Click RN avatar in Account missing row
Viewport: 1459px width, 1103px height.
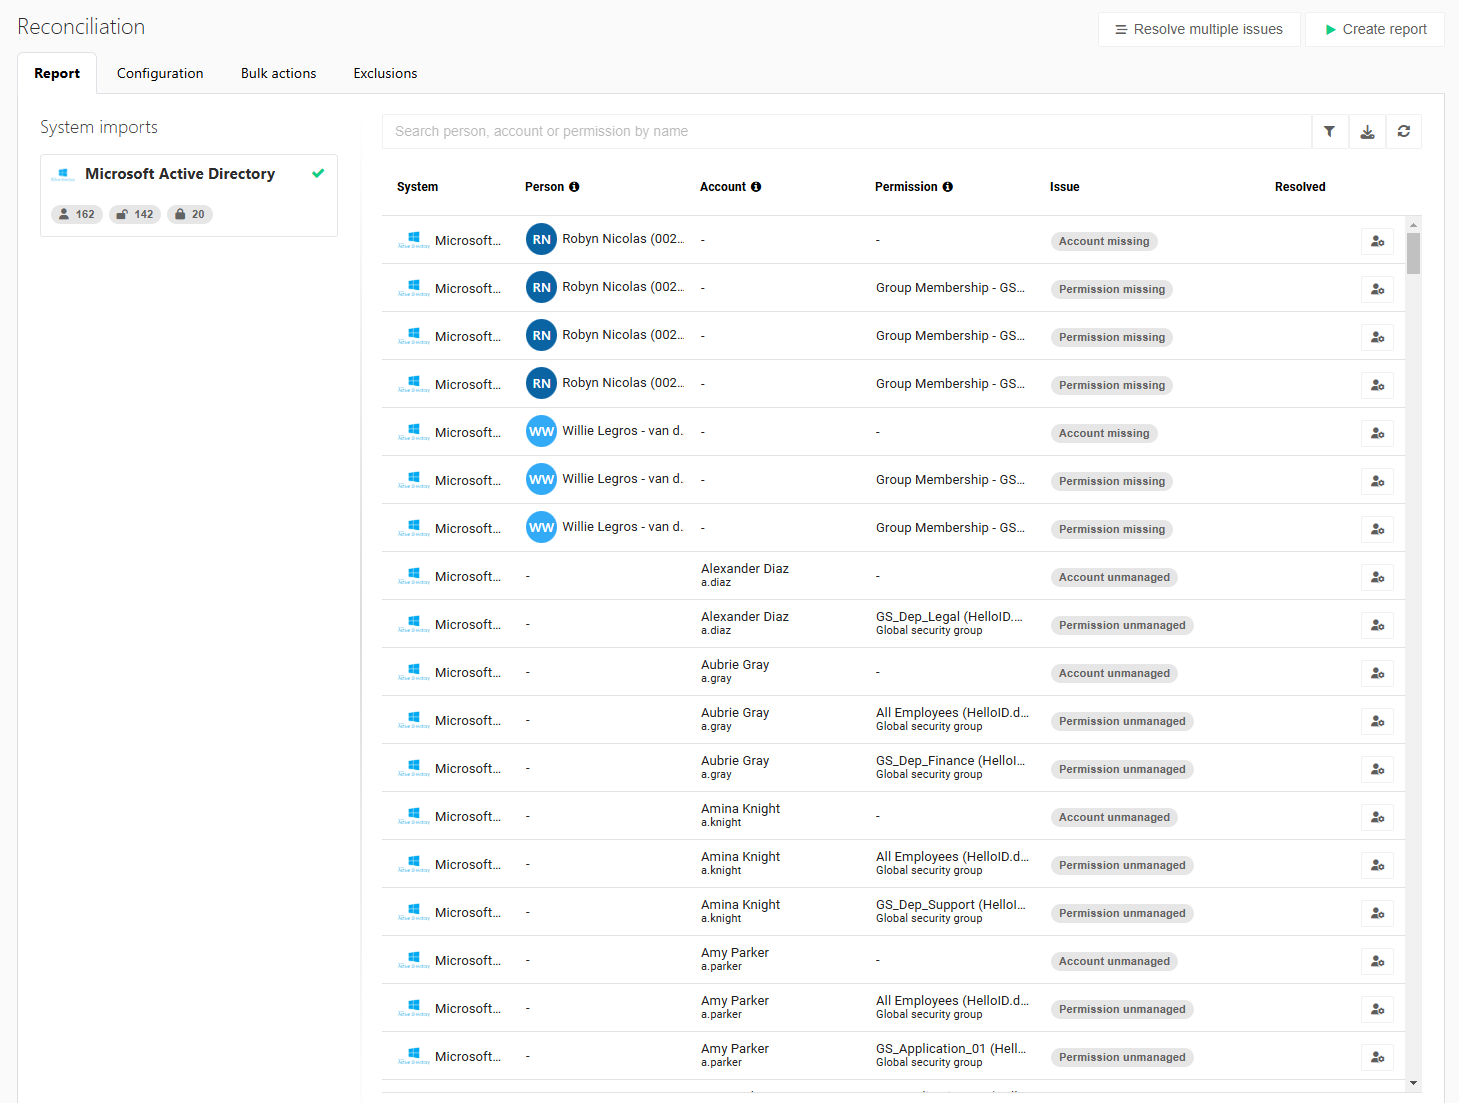pyautogui.click(x=541, y=239)
